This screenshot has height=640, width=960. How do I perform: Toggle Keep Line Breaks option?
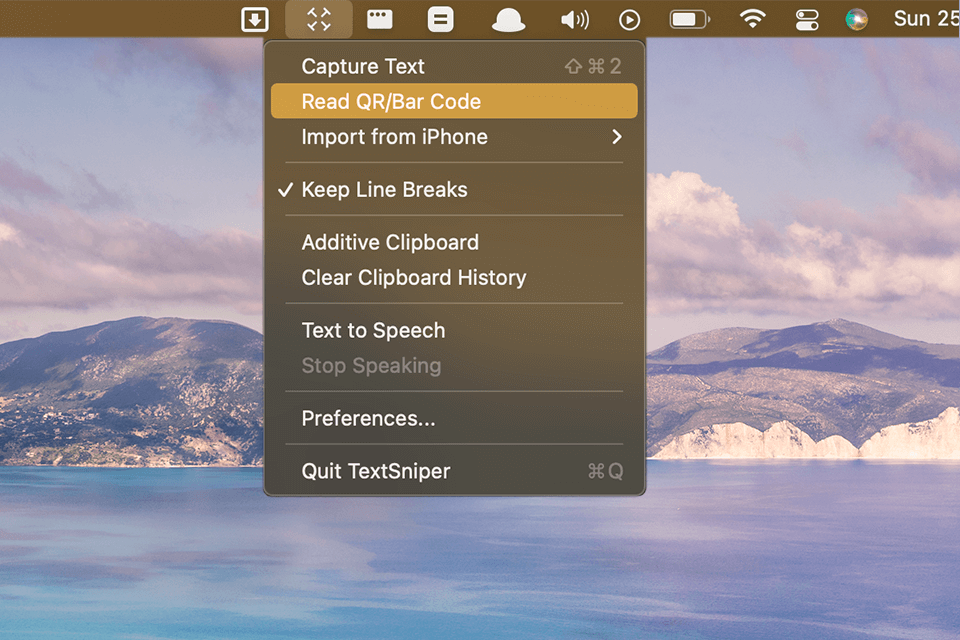[454, 189]
